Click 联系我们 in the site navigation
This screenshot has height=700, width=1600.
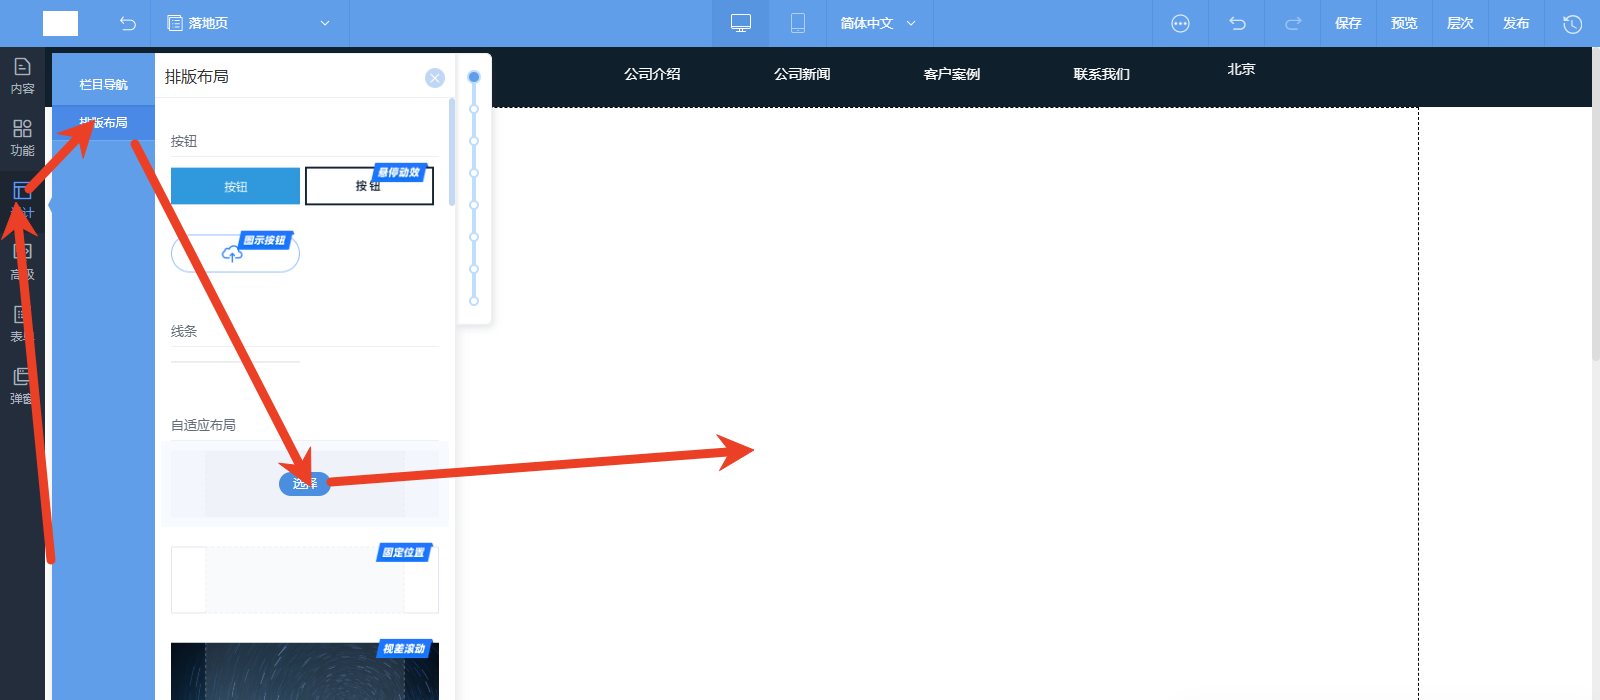click(x=1102, y=74)
